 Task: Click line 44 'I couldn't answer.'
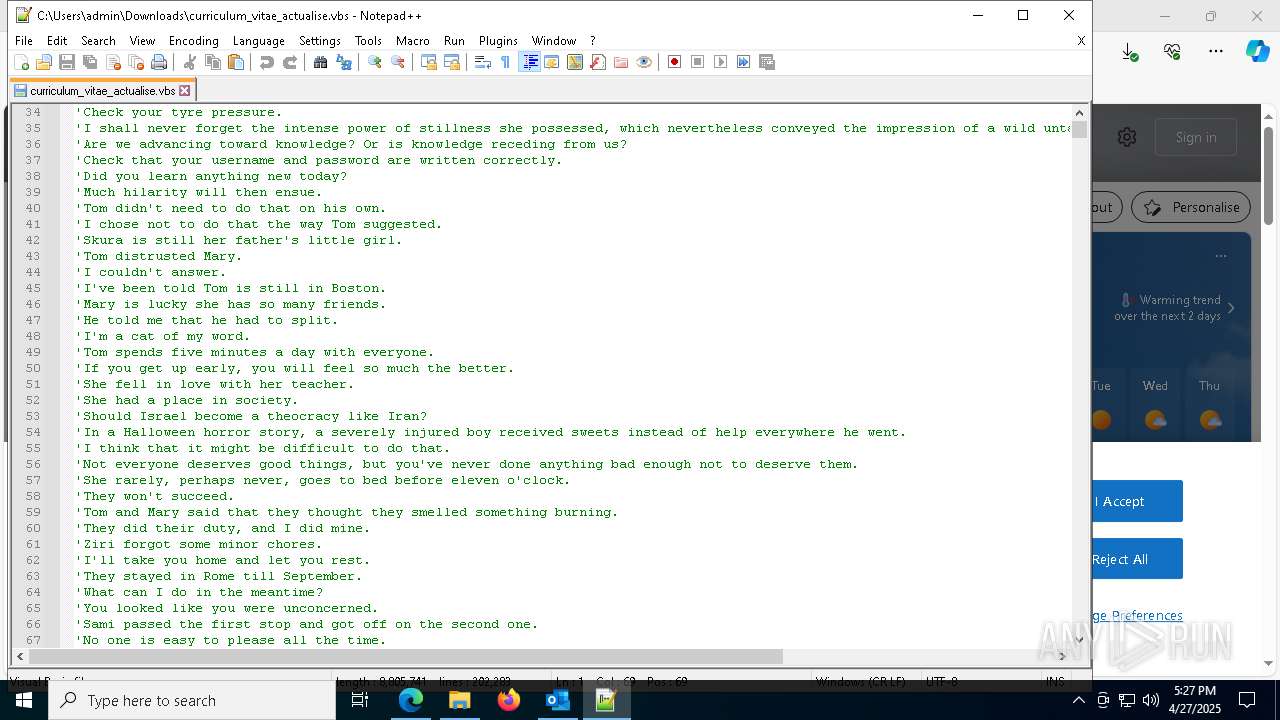[150, 272]
